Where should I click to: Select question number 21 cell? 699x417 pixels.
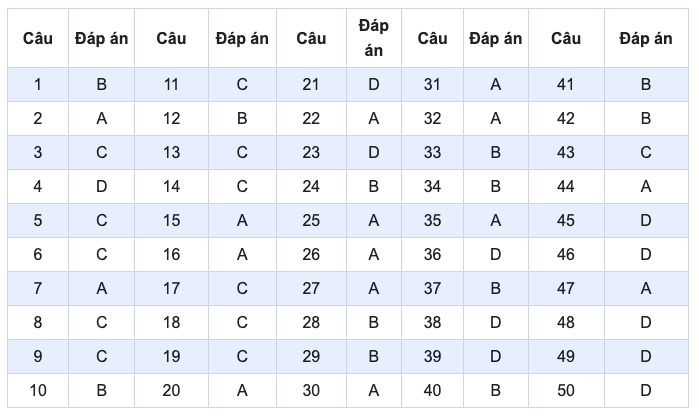[x=311, y=85]
